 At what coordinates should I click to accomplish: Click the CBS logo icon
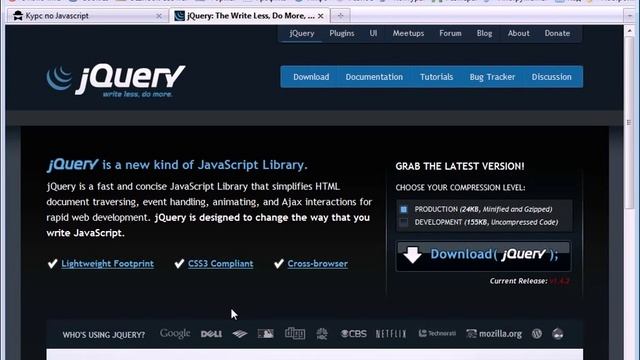353,334
